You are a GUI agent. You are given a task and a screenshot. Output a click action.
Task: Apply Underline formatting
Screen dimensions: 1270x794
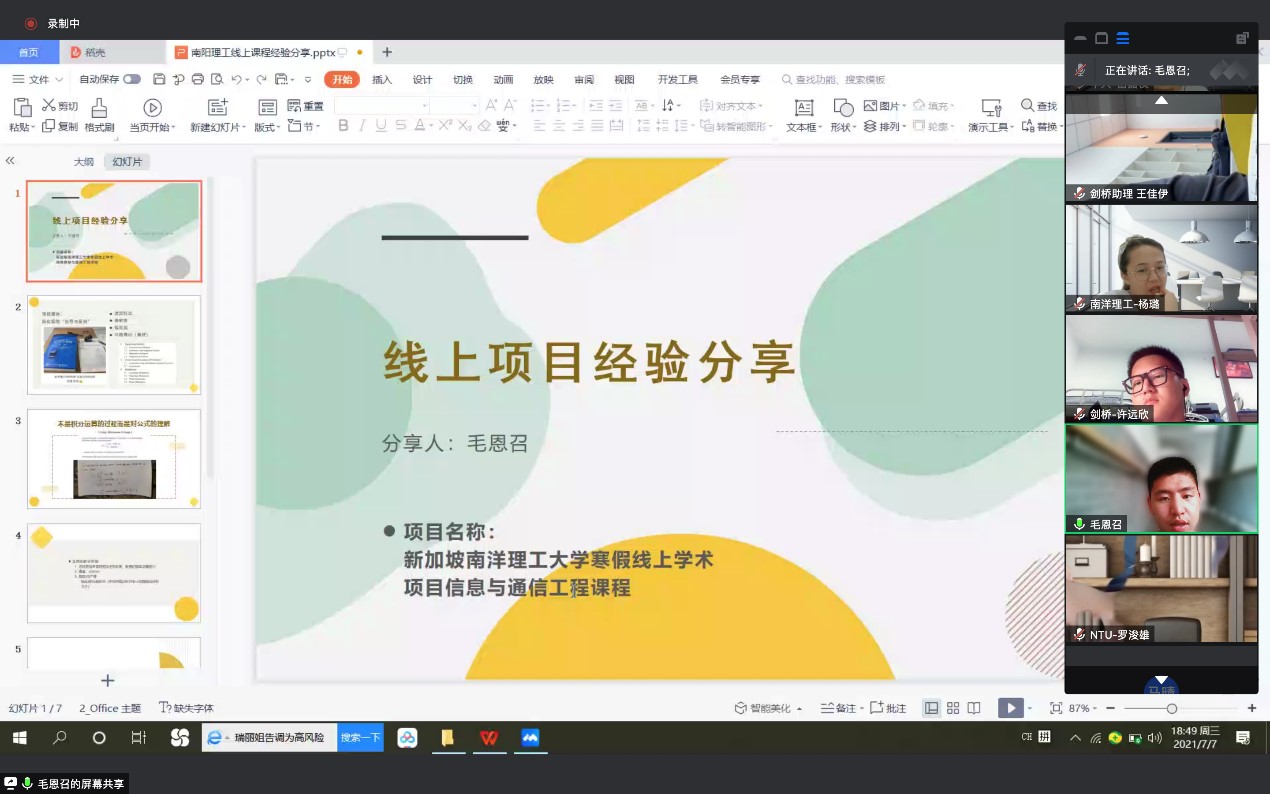[x=381, y=126]
